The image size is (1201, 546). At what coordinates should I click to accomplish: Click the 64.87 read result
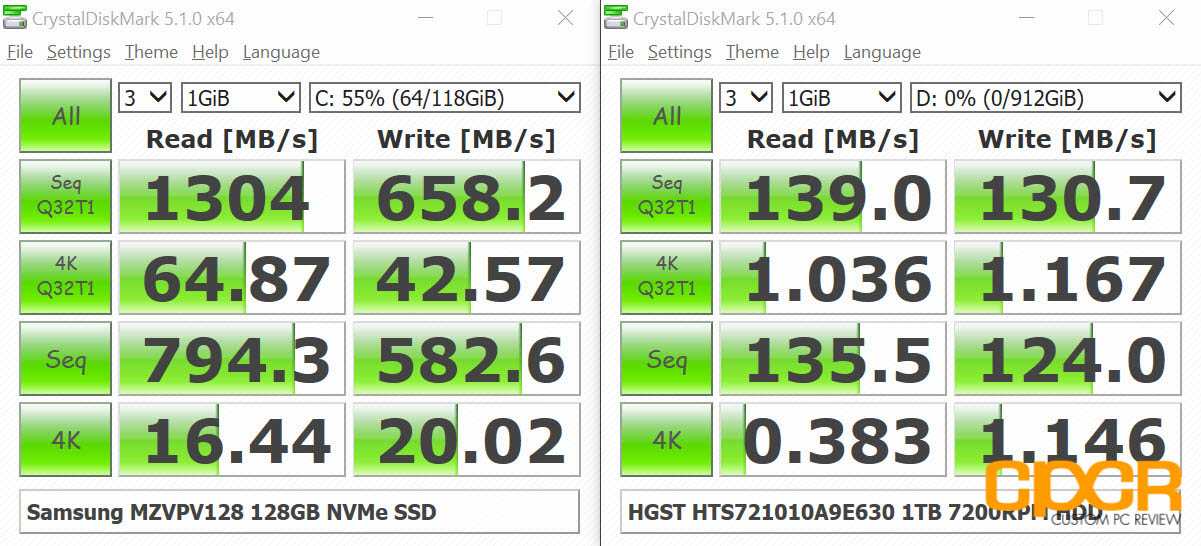coord(233,277)
